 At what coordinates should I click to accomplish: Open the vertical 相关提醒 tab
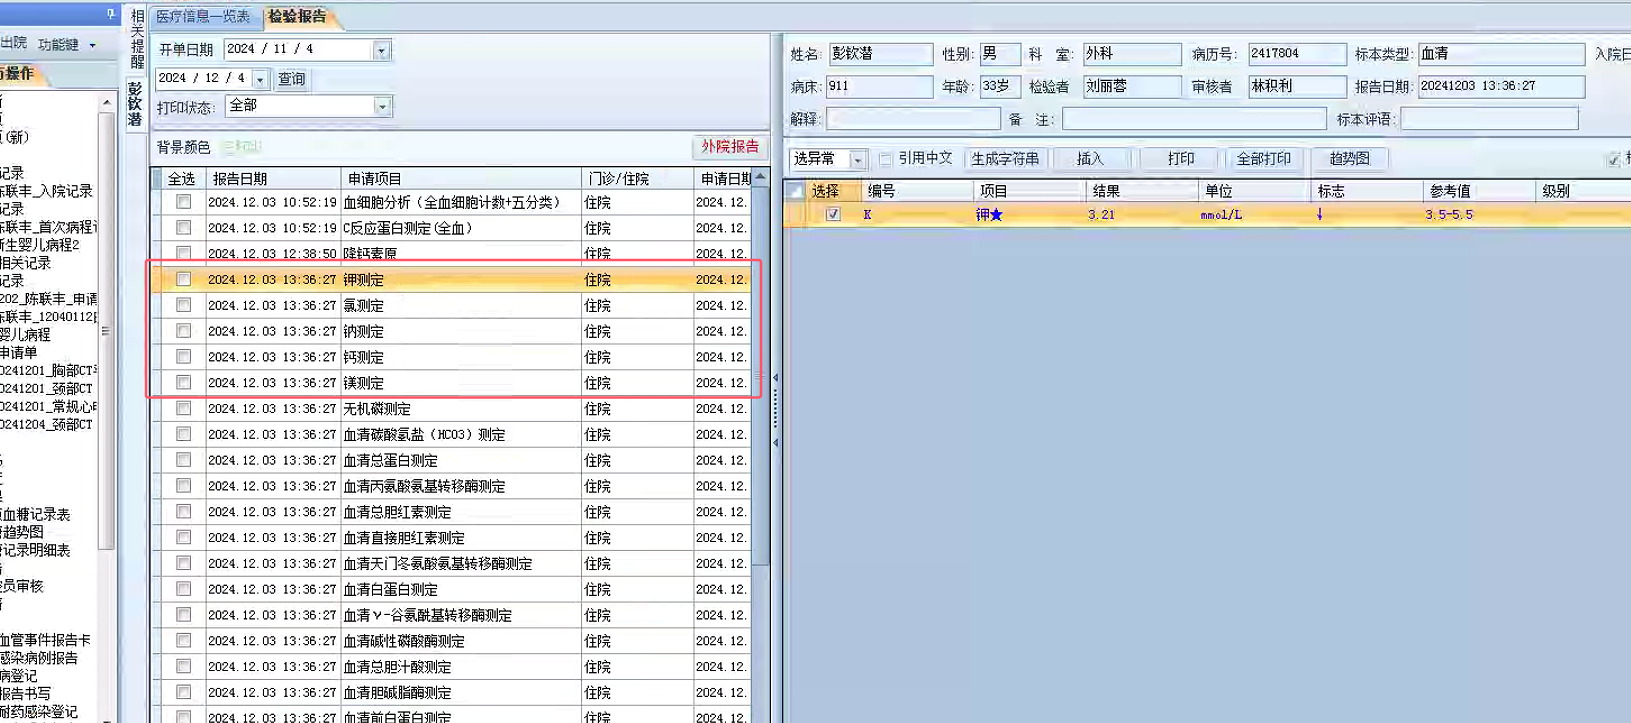click(137, 37)
